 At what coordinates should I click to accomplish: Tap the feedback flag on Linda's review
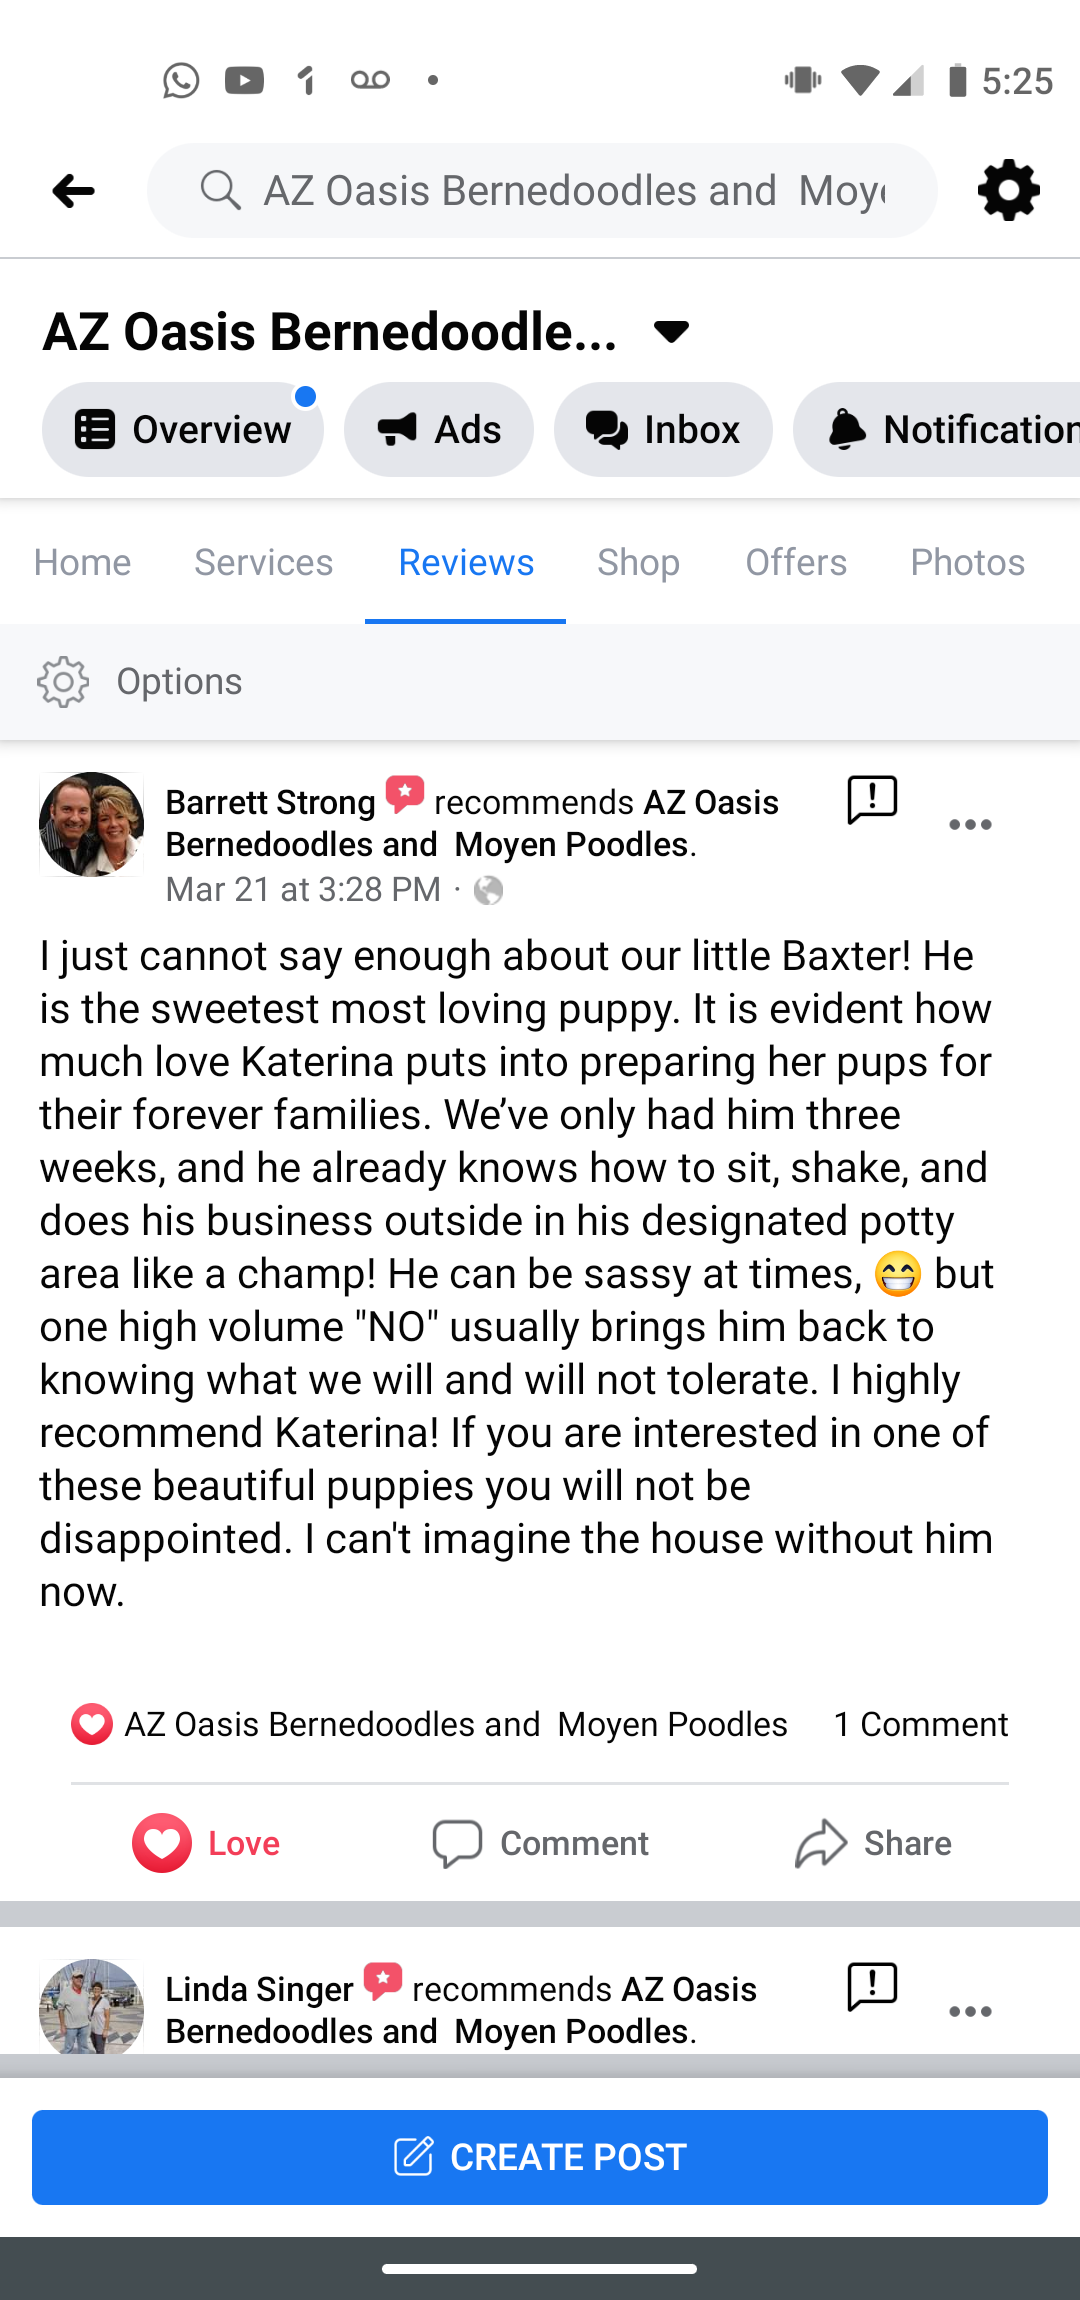[x=872, y=1987]
